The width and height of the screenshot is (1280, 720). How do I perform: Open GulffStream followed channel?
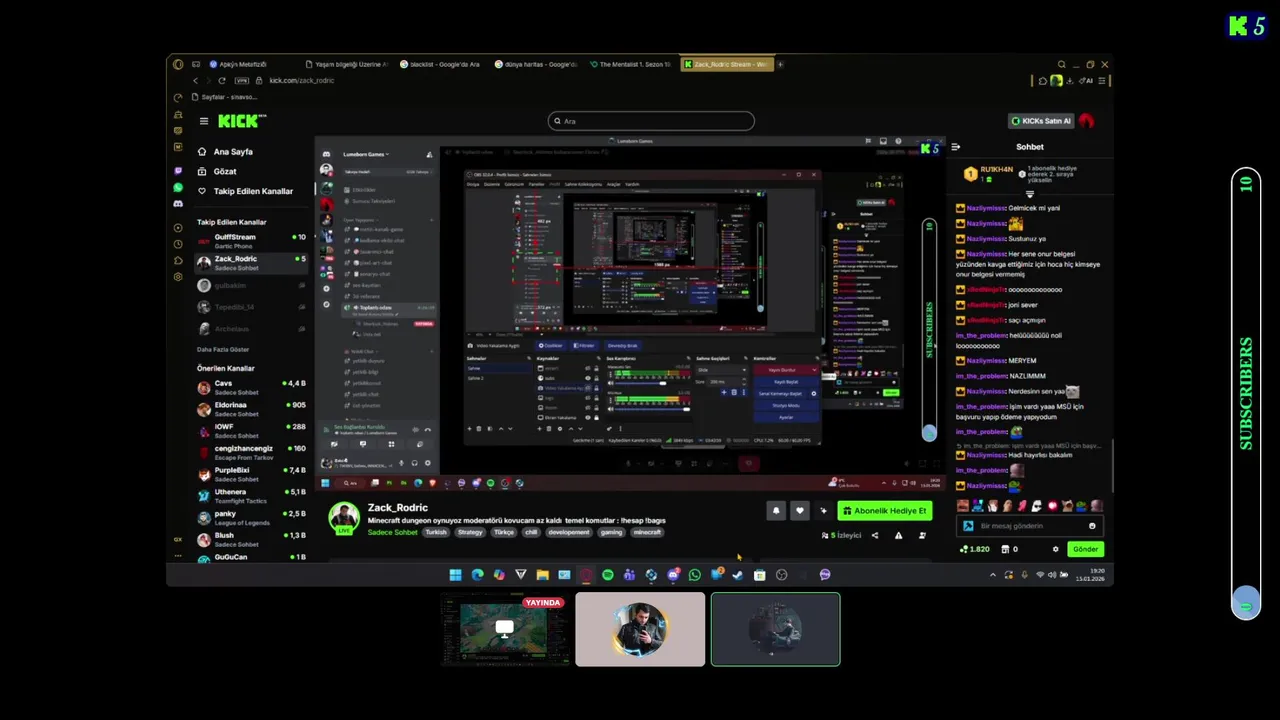252,240
